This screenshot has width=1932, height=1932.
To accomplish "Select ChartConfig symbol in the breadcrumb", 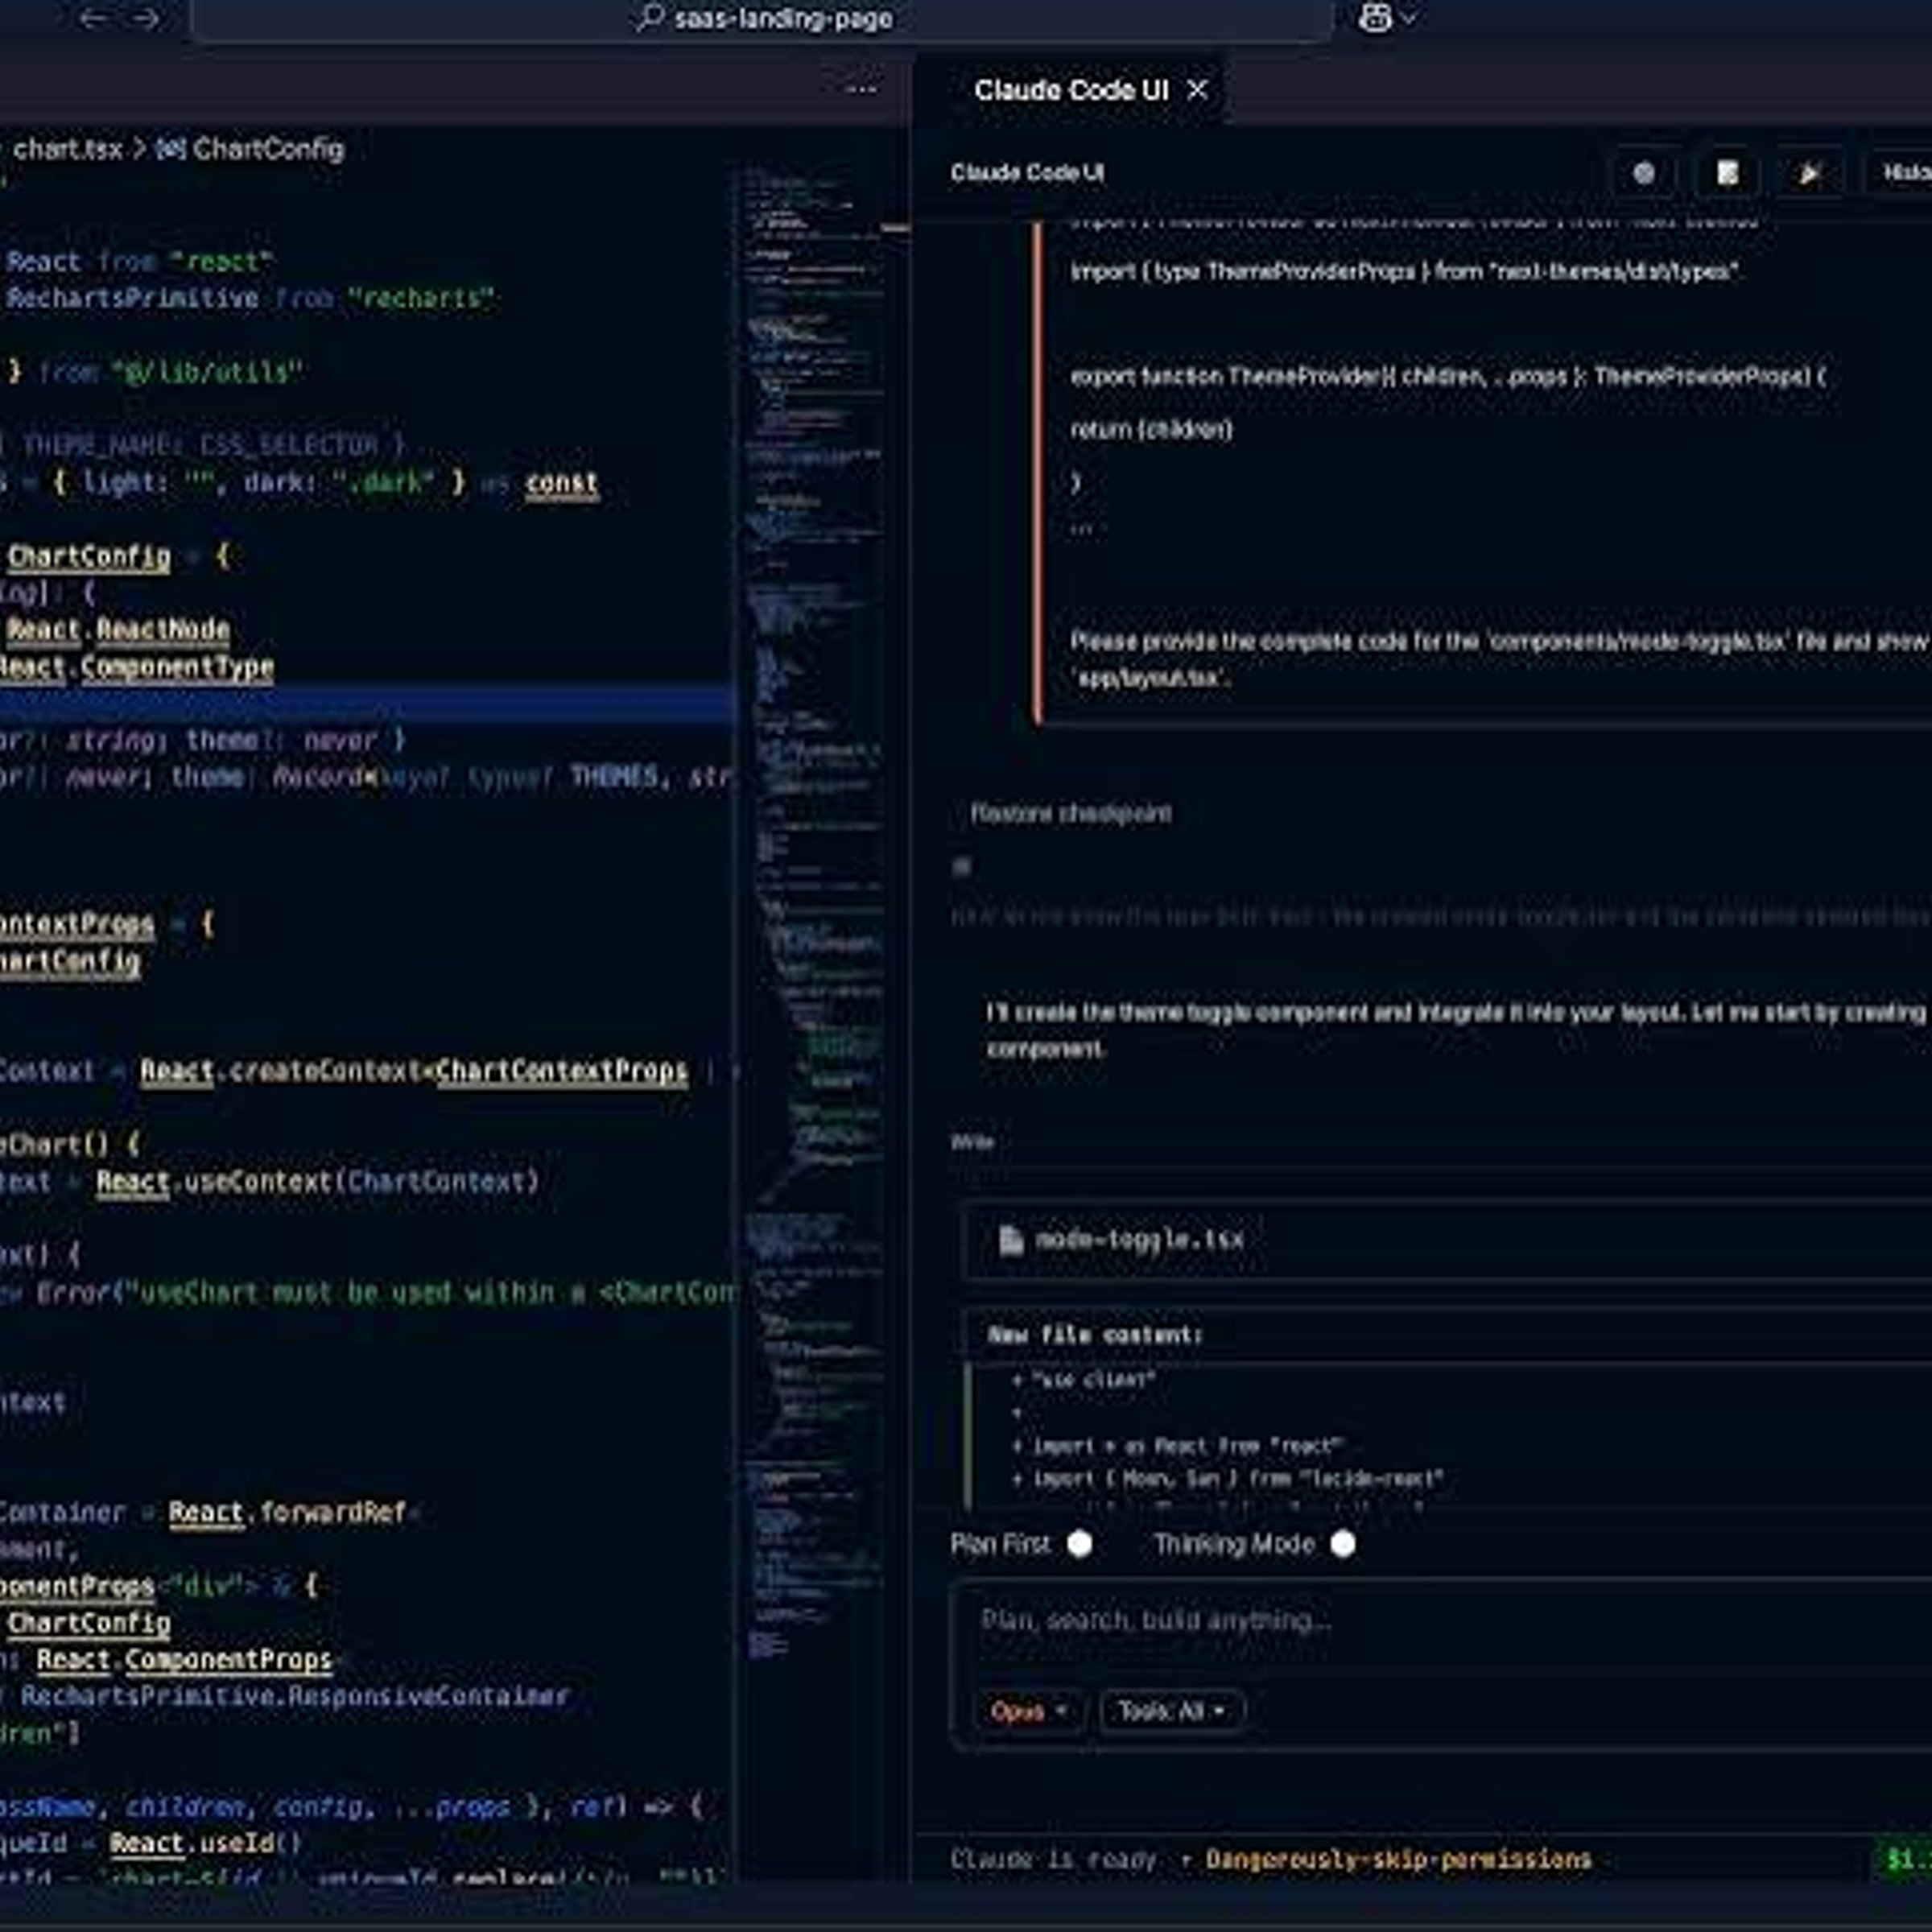I will (268, 150).
